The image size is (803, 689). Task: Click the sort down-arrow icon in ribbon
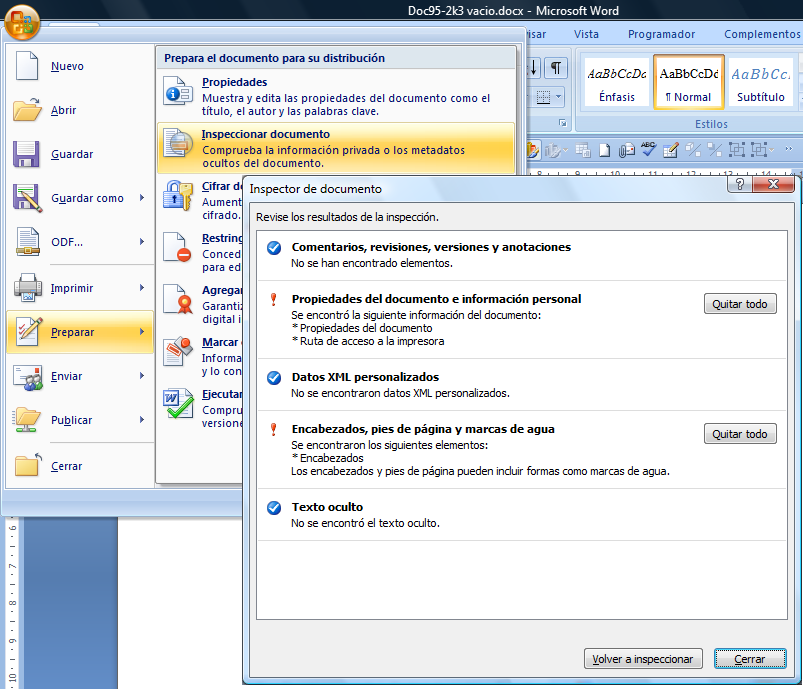(x=533, y=68)
